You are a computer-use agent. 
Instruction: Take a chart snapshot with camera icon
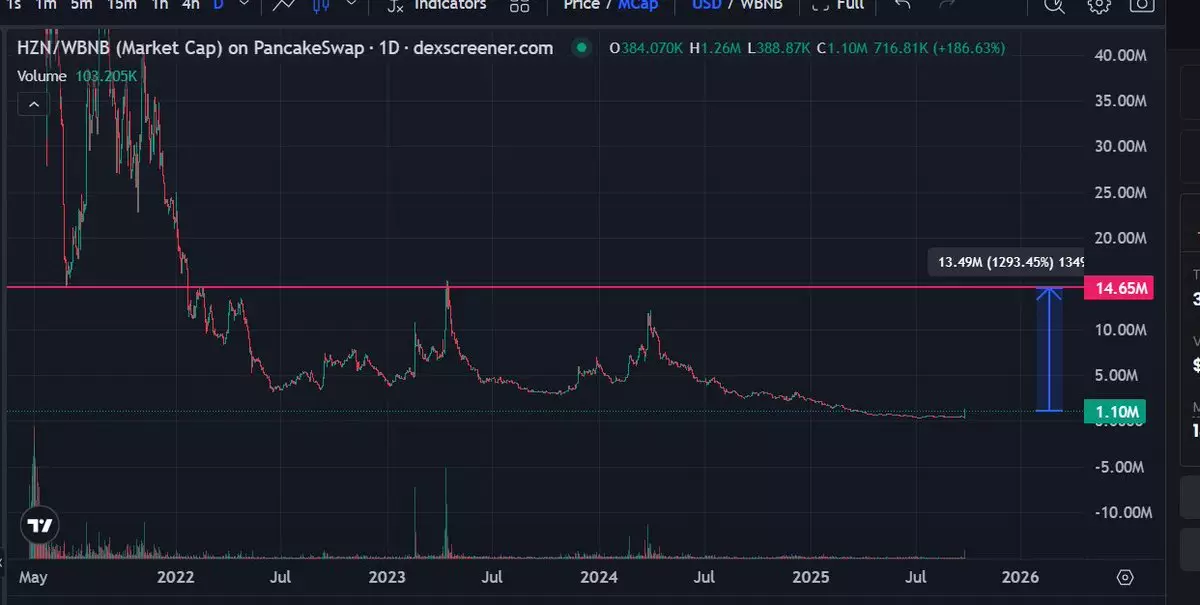1141,5
